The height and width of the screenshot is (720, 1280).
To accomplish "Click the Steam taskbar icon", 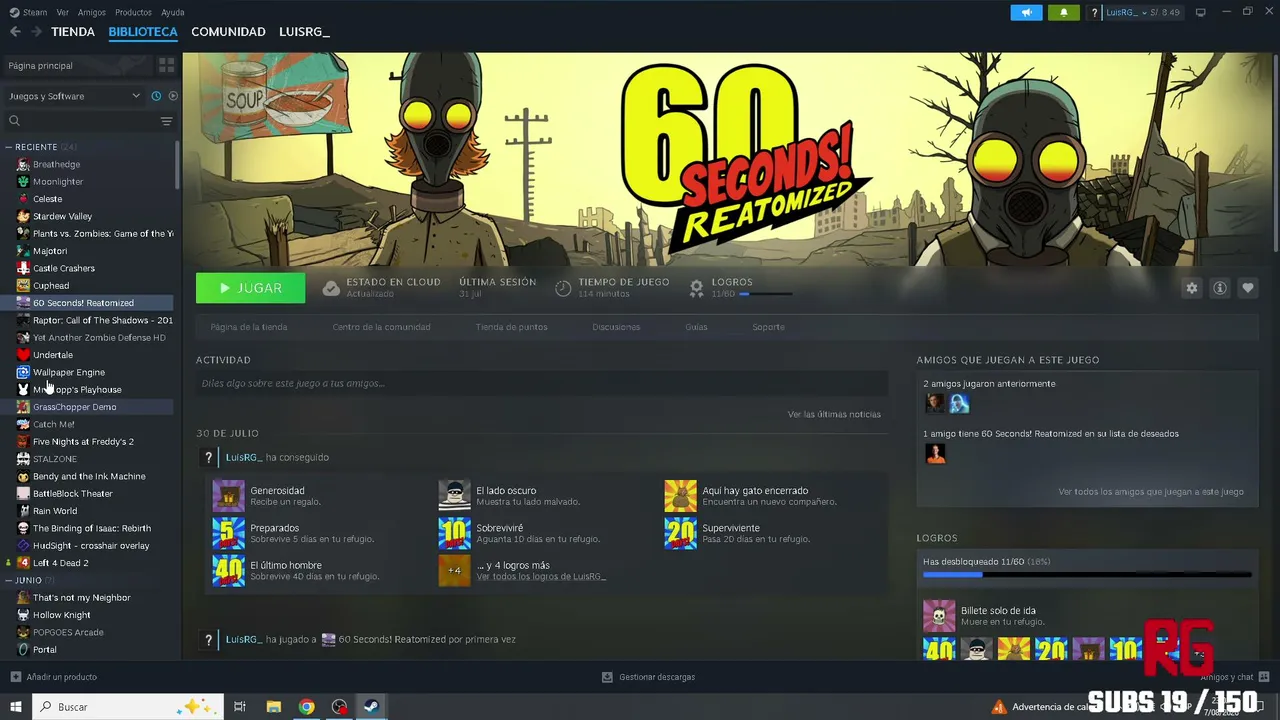I will 370,707.
